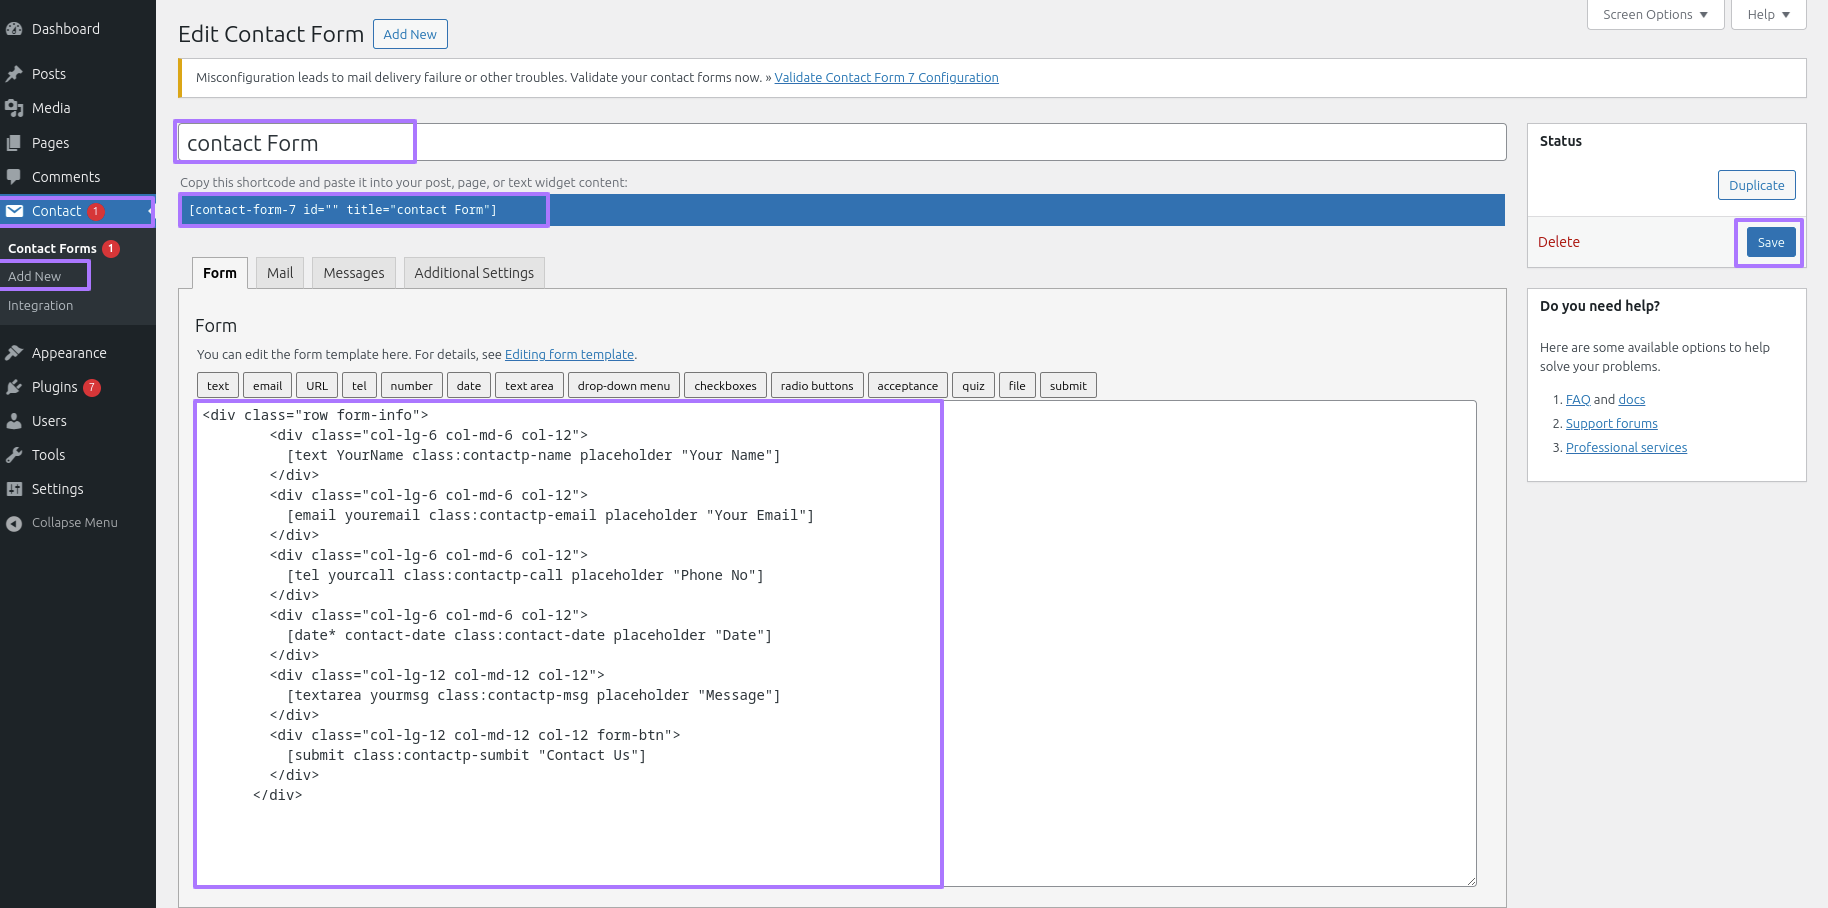Select the Form tab
Screen dimensions: 1828x908
220,273
